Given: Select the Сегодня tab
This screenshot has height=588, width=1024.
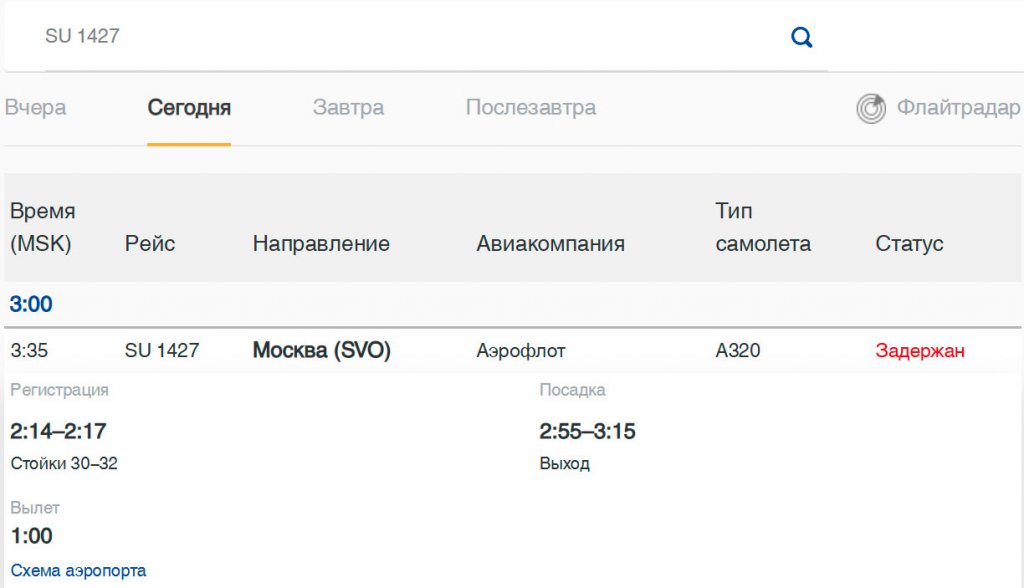Looking at the screenshot, I should [x=189, y=108].
